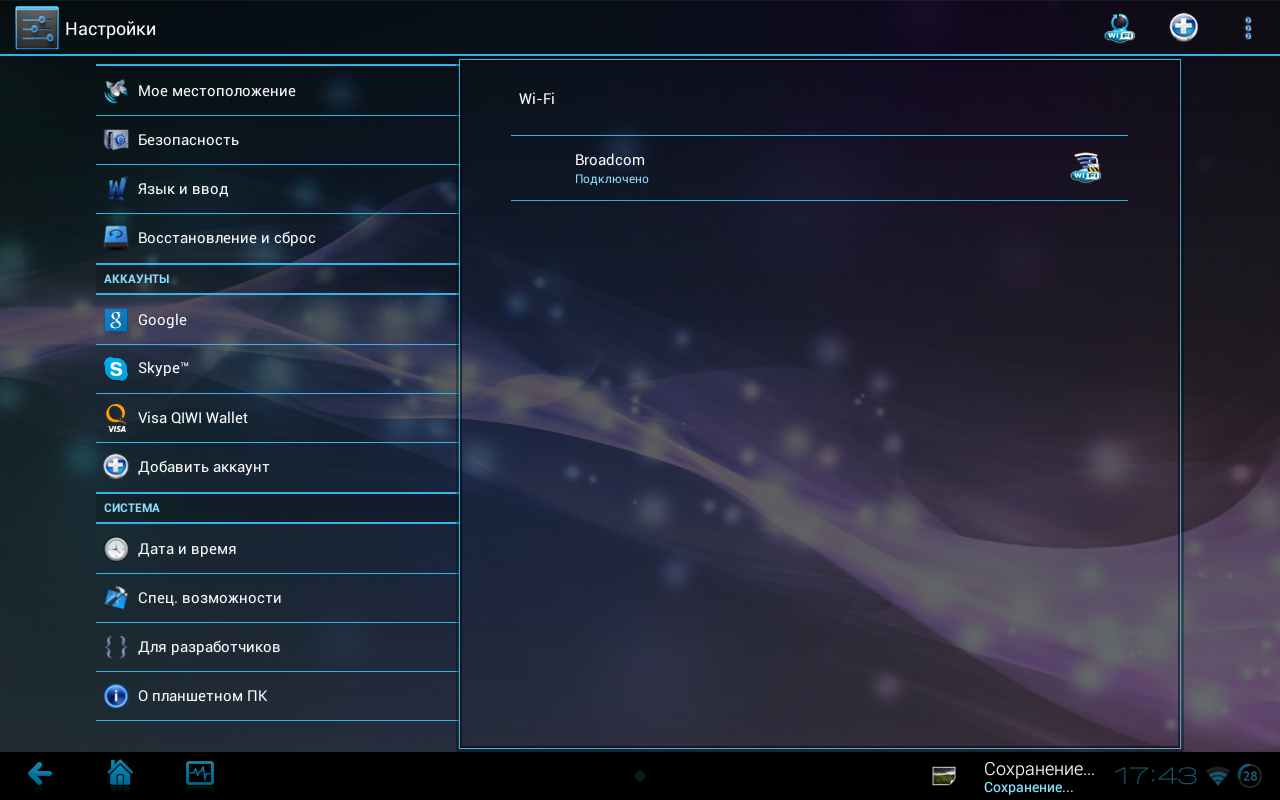1280x800 pixels.
Task: Open Язык и ввод settings
Action: pyautogui.click(x=277, y=189)
